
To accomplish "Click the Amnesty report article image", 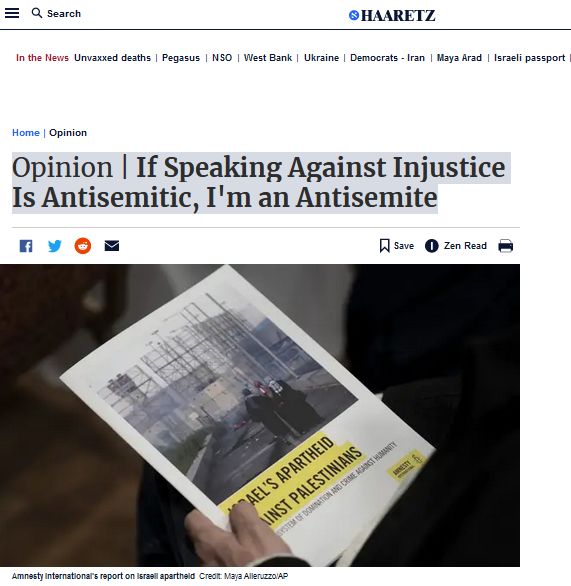I will (260, 415).
